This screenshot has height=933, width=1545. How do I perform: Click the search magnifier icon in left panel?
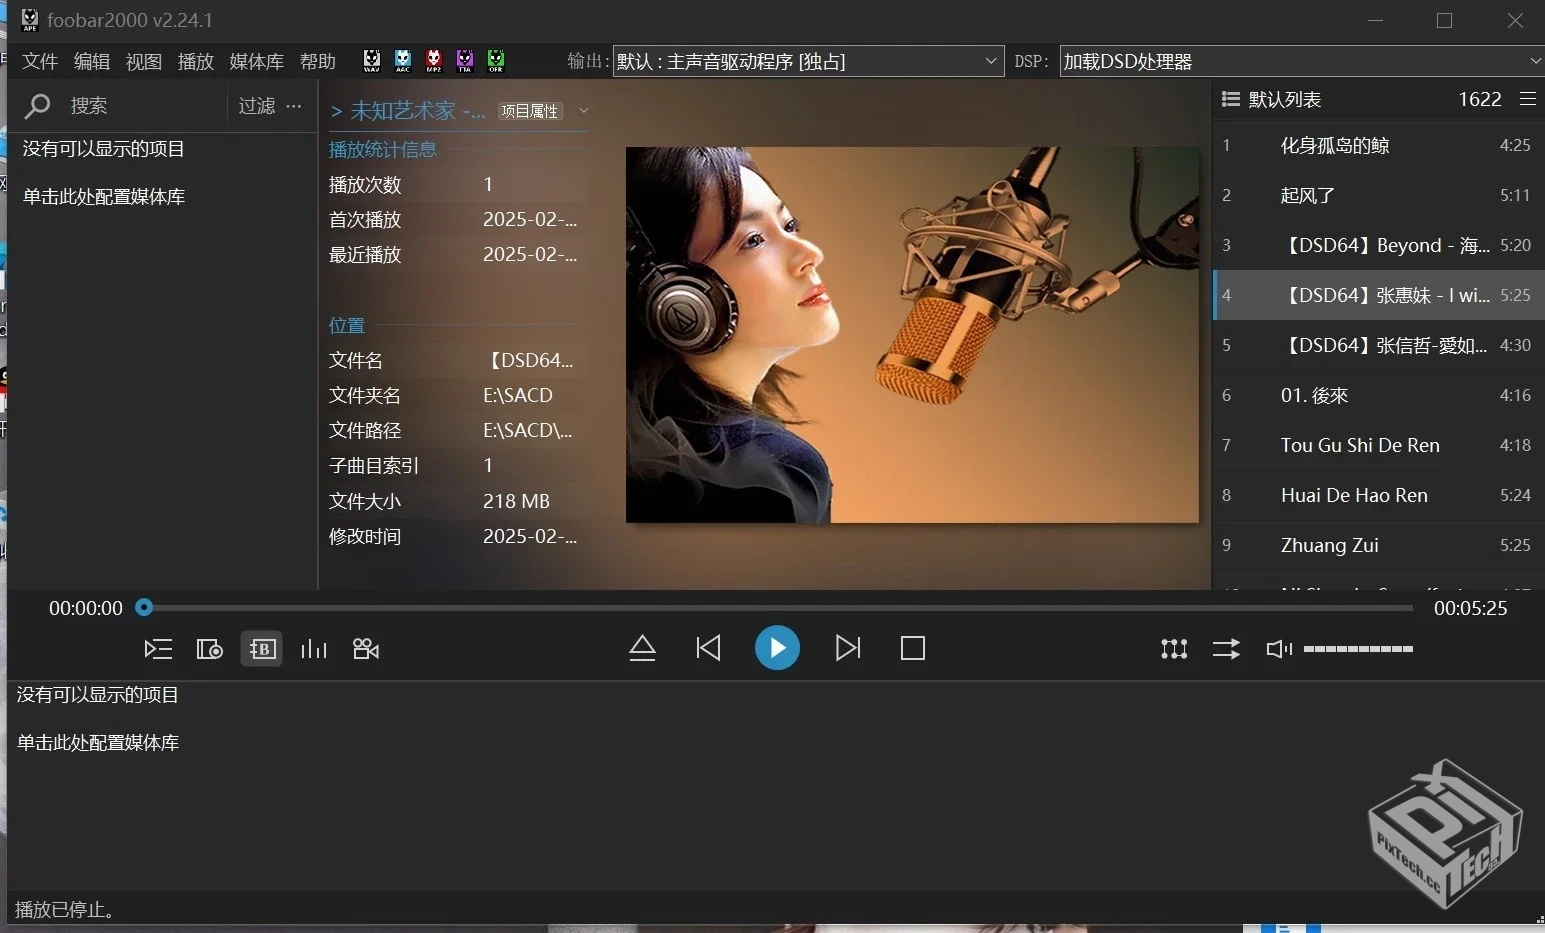tap(37, 105)
